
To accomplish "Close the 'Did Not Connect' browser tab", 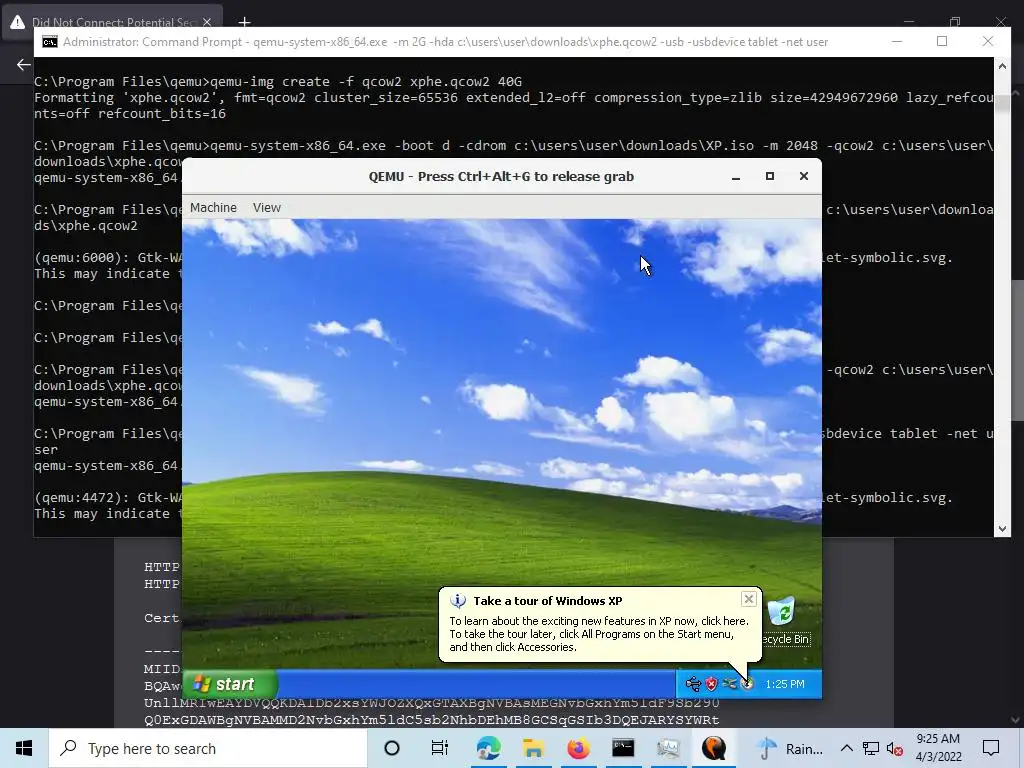I will (x=207, y=22).
